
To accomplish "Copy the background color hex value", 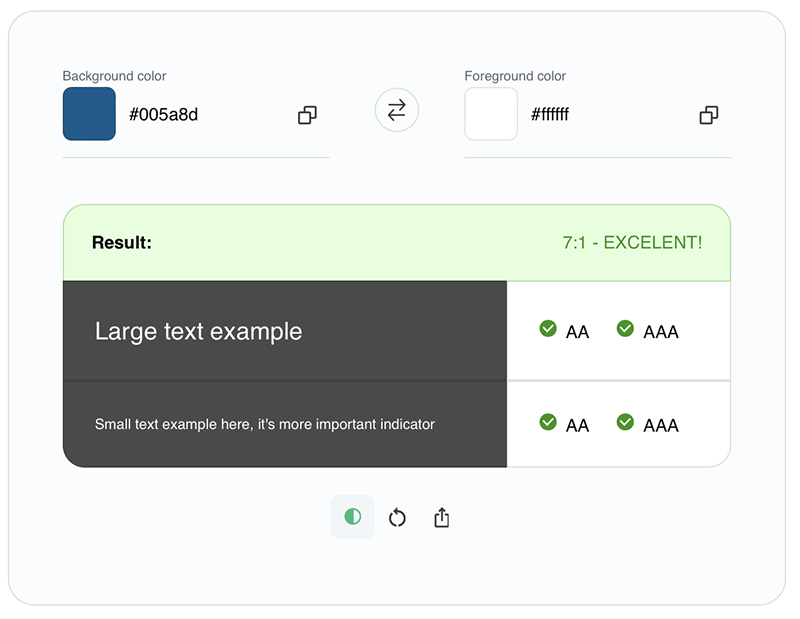I will [x=307, y=115].
